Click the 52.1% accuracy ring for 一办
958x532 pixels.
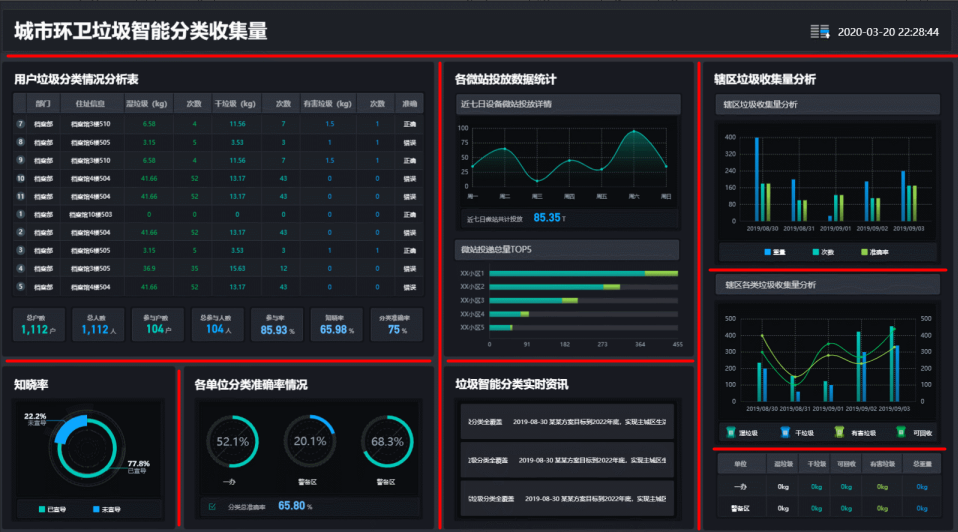tap(232, 441)
